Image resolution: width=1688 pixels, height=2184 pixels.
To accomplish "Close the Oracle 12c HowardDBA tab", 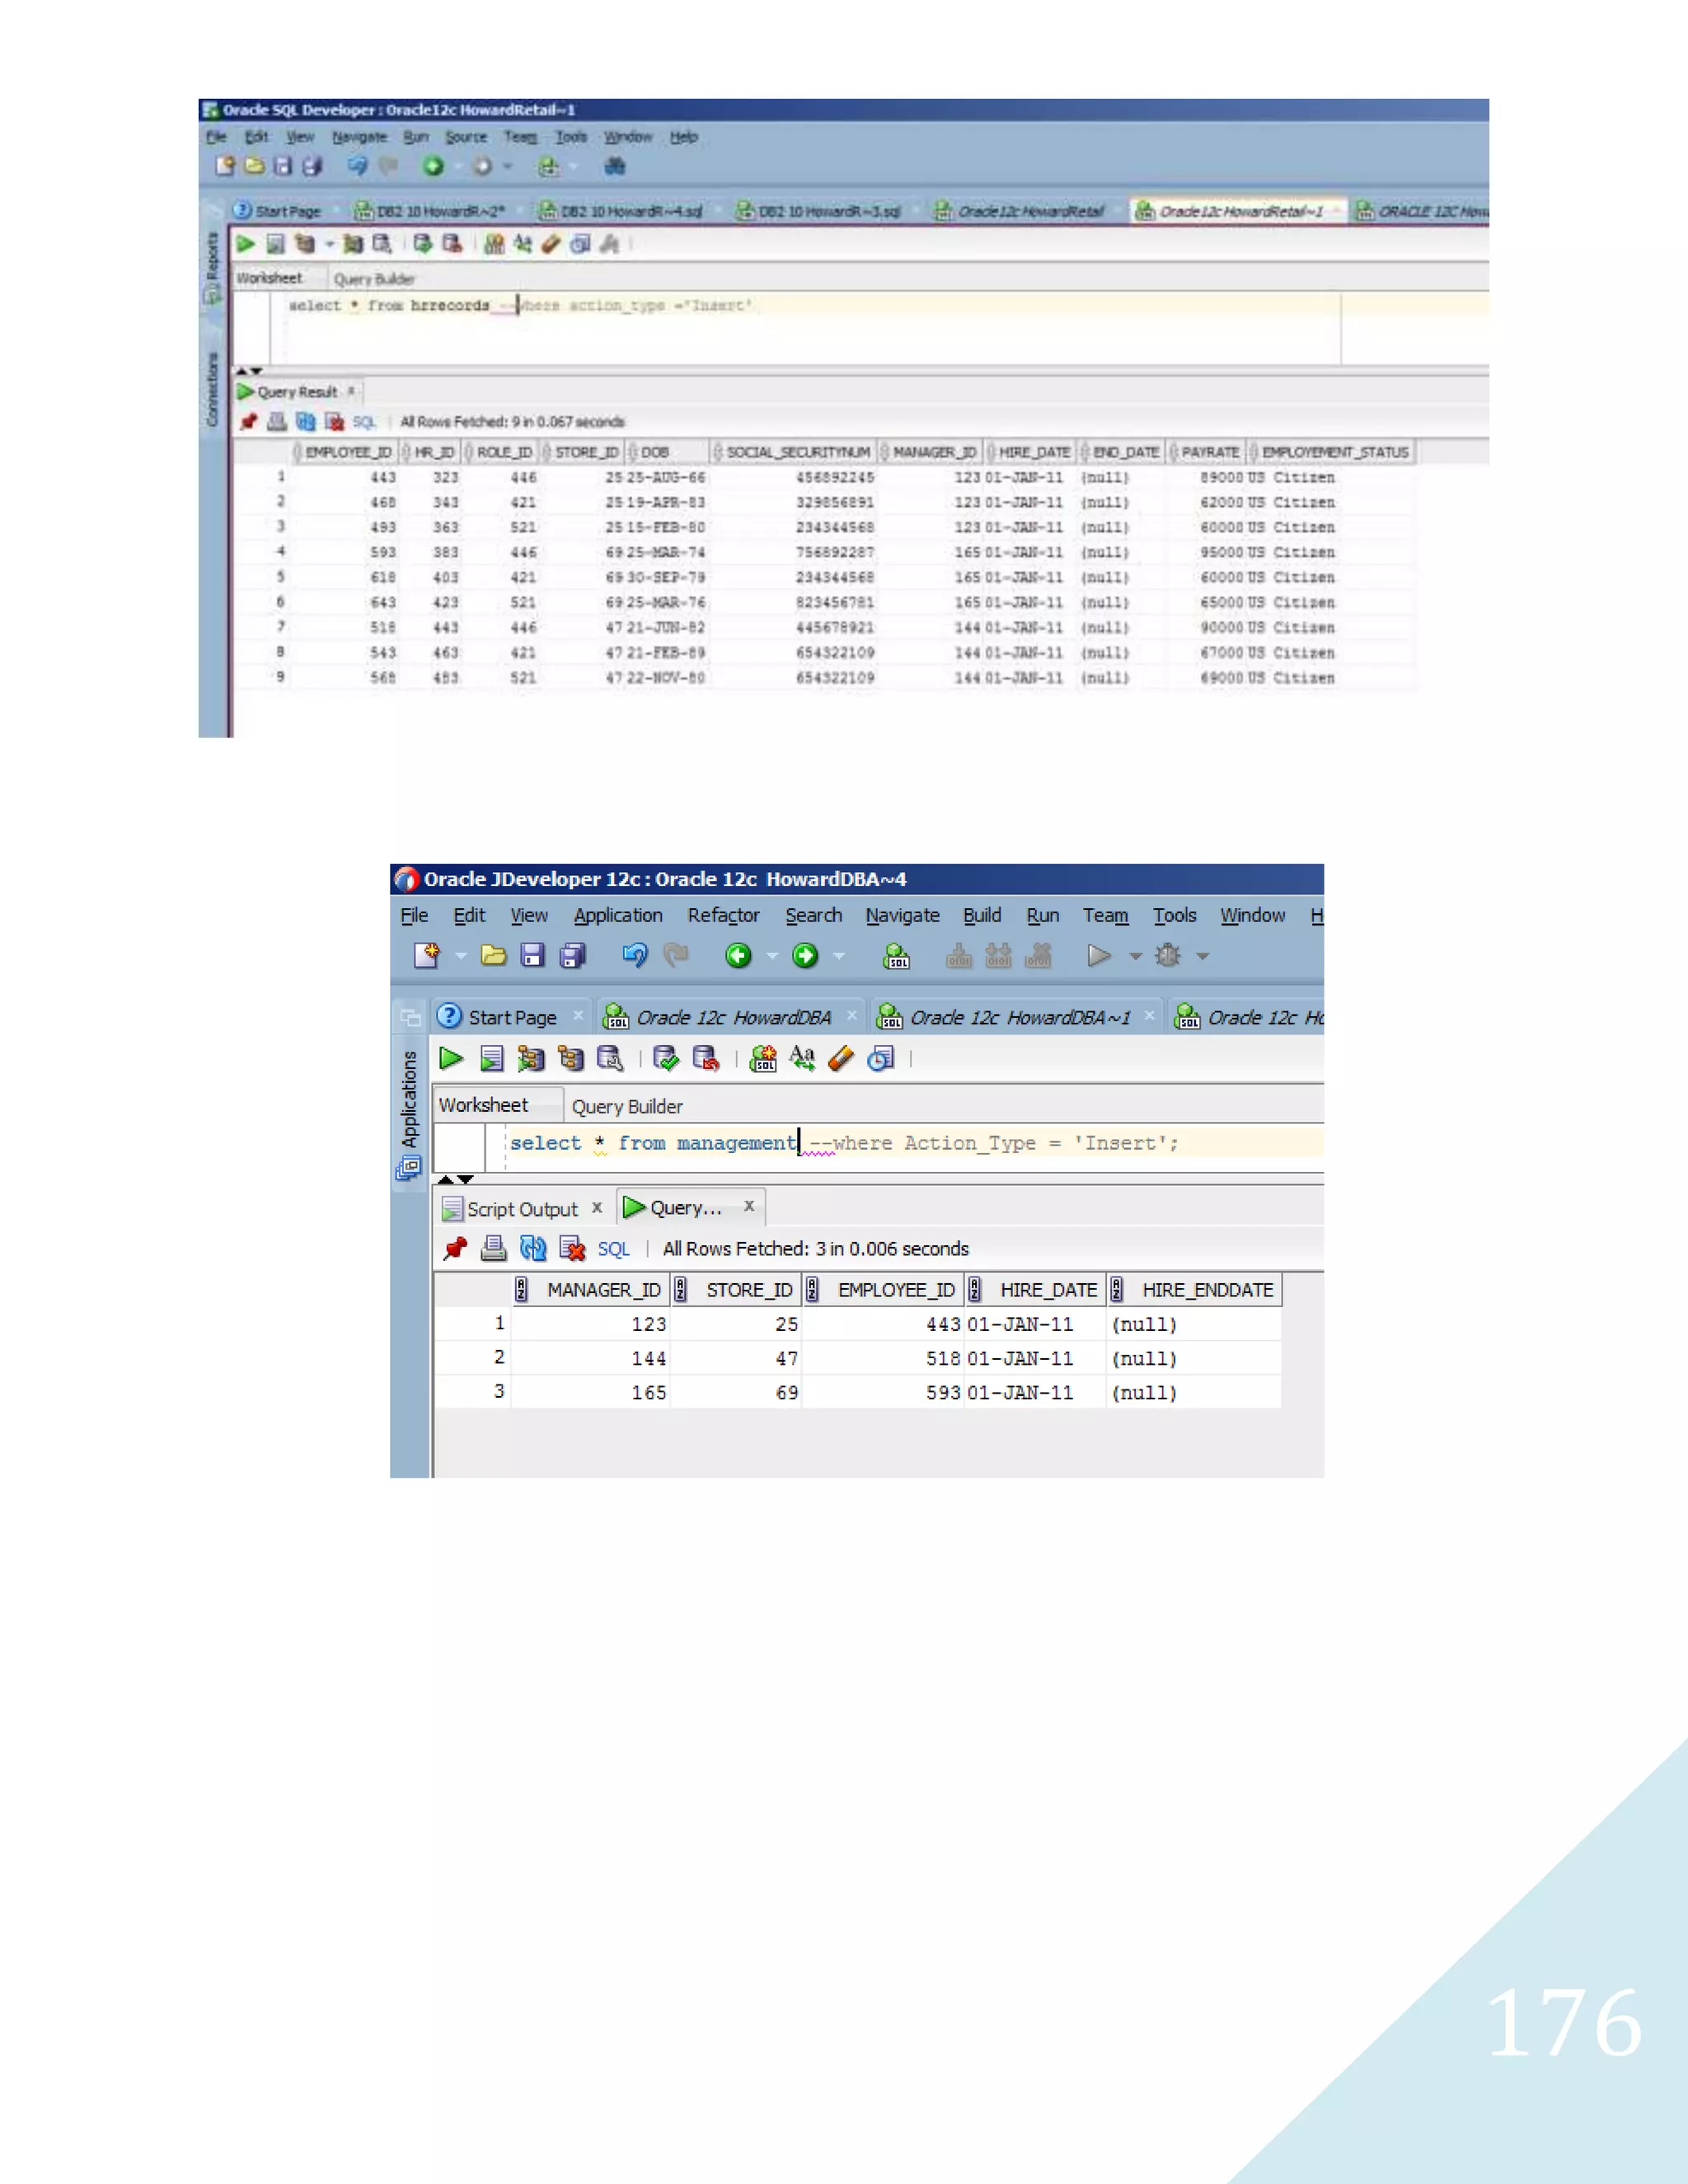I will (x=852, y=1015).
